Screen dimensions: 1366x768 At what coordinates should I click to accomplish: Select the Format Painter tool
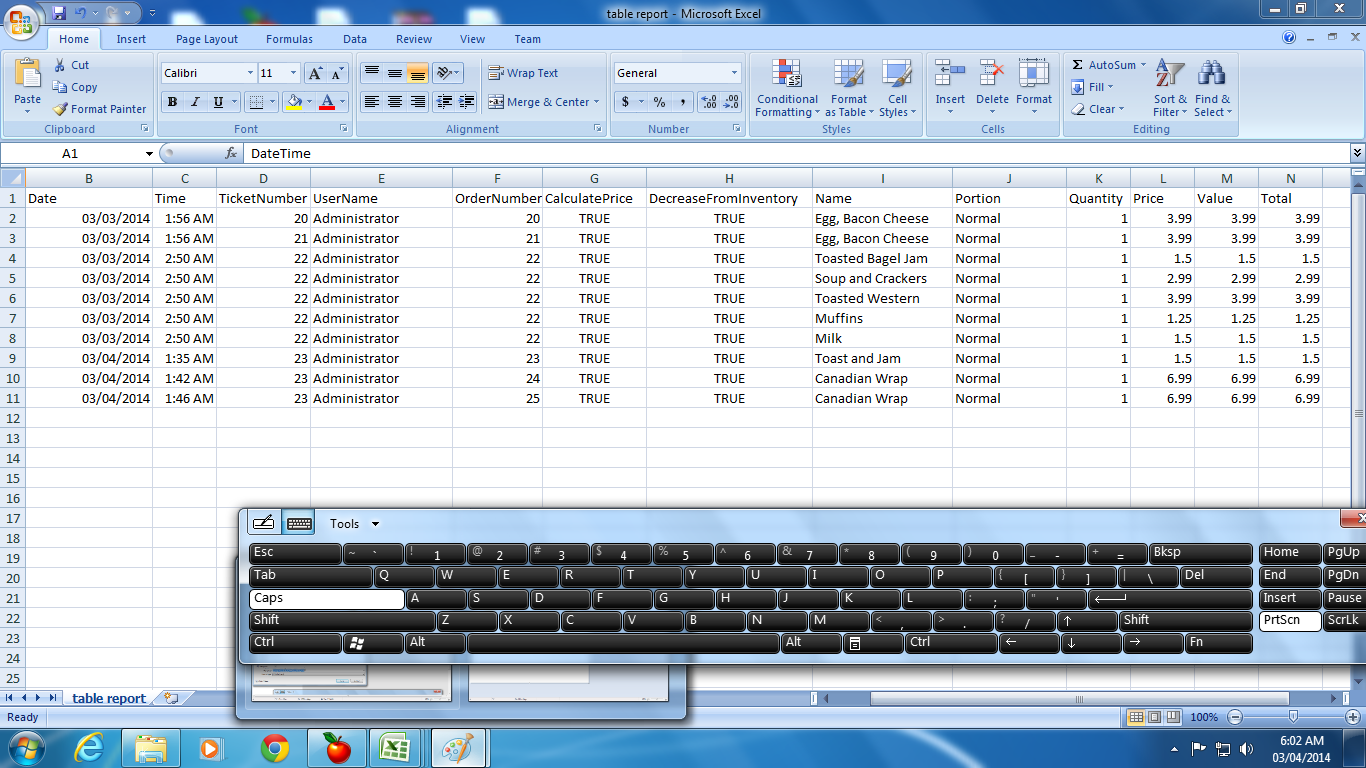coord(99,109)
